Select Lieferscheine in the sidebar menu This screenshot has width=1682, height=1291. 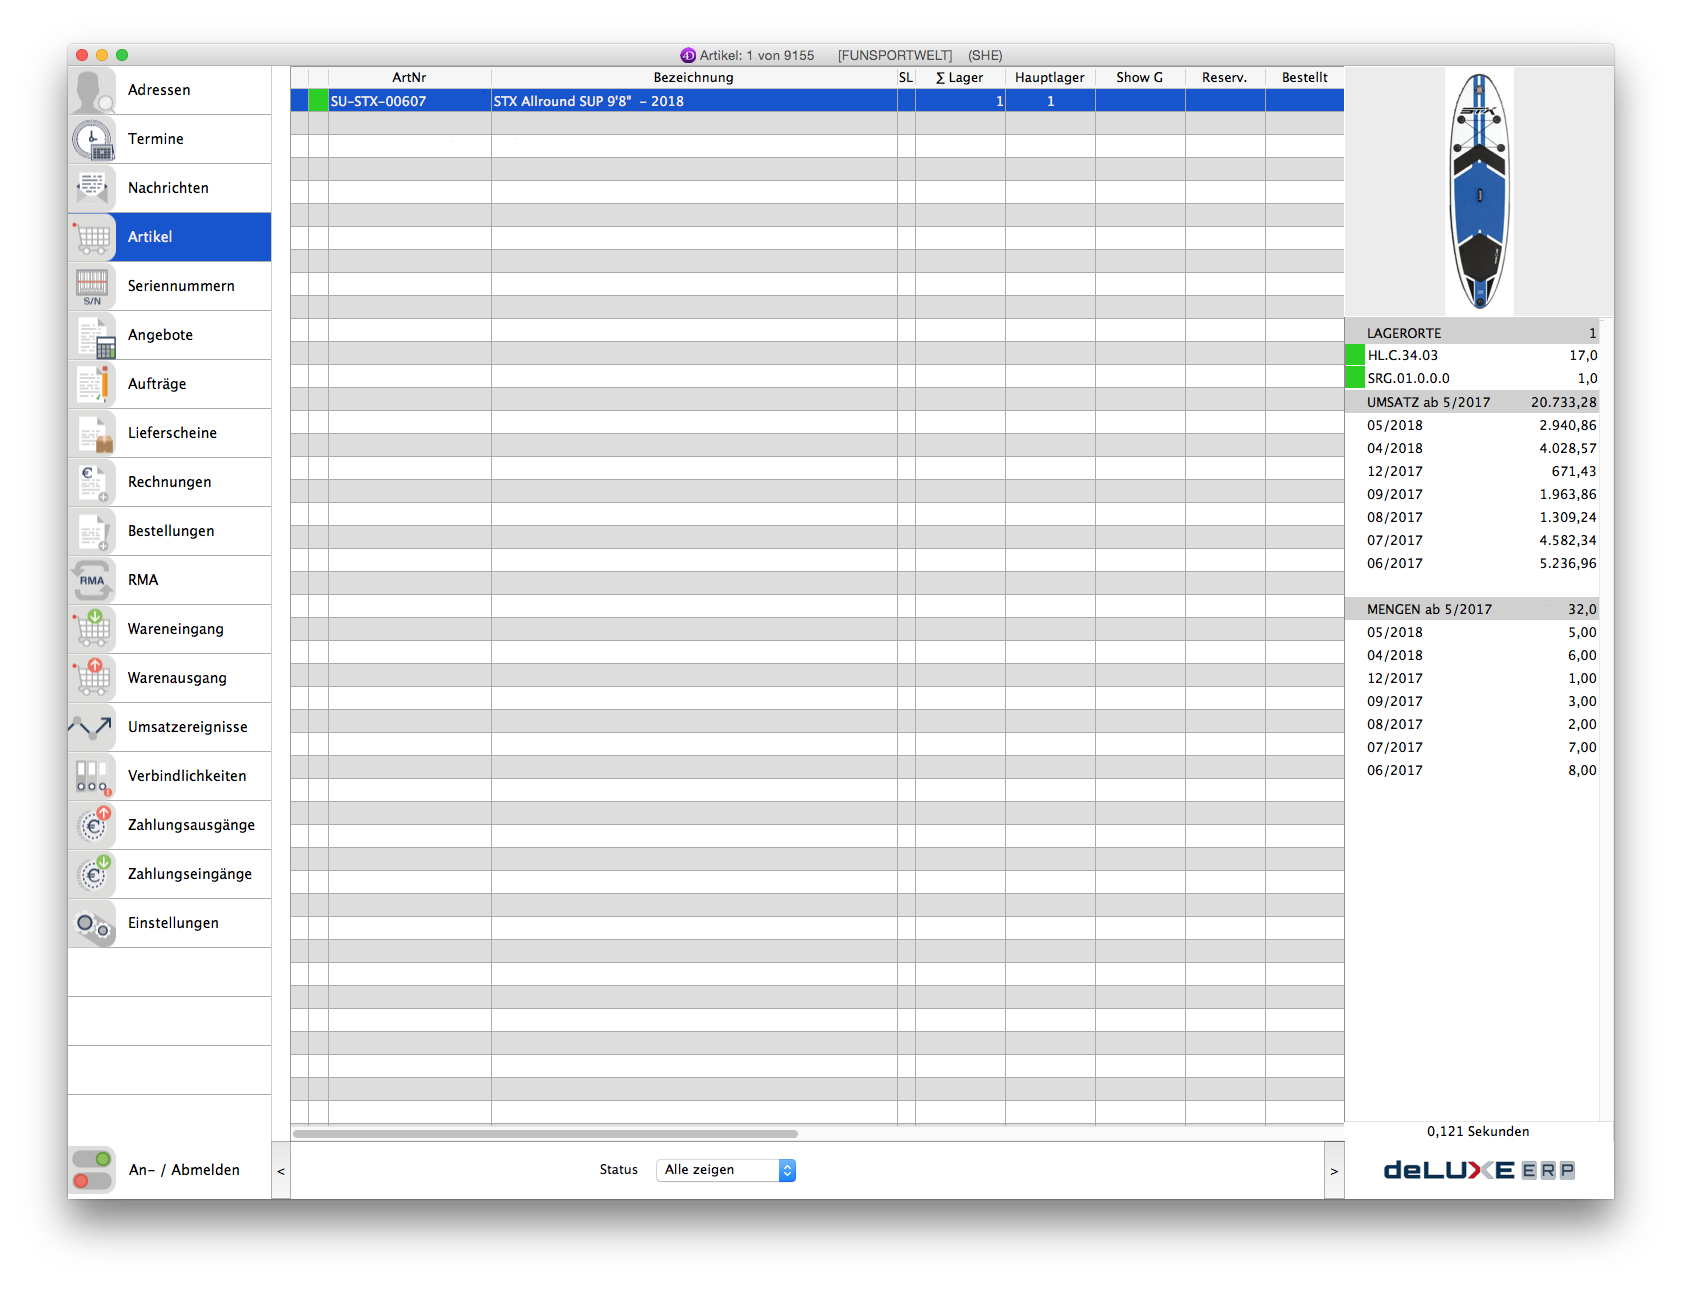click(172, 433)
